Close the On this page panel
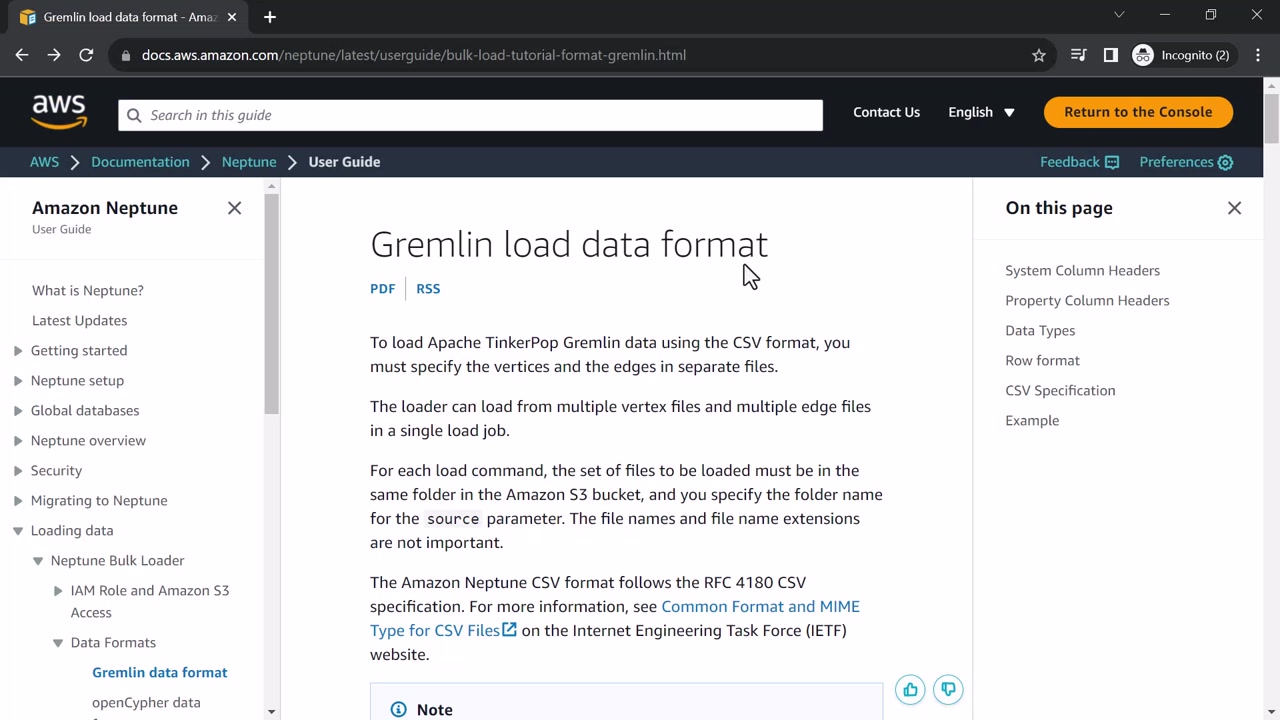 (x=1234, y=208)
